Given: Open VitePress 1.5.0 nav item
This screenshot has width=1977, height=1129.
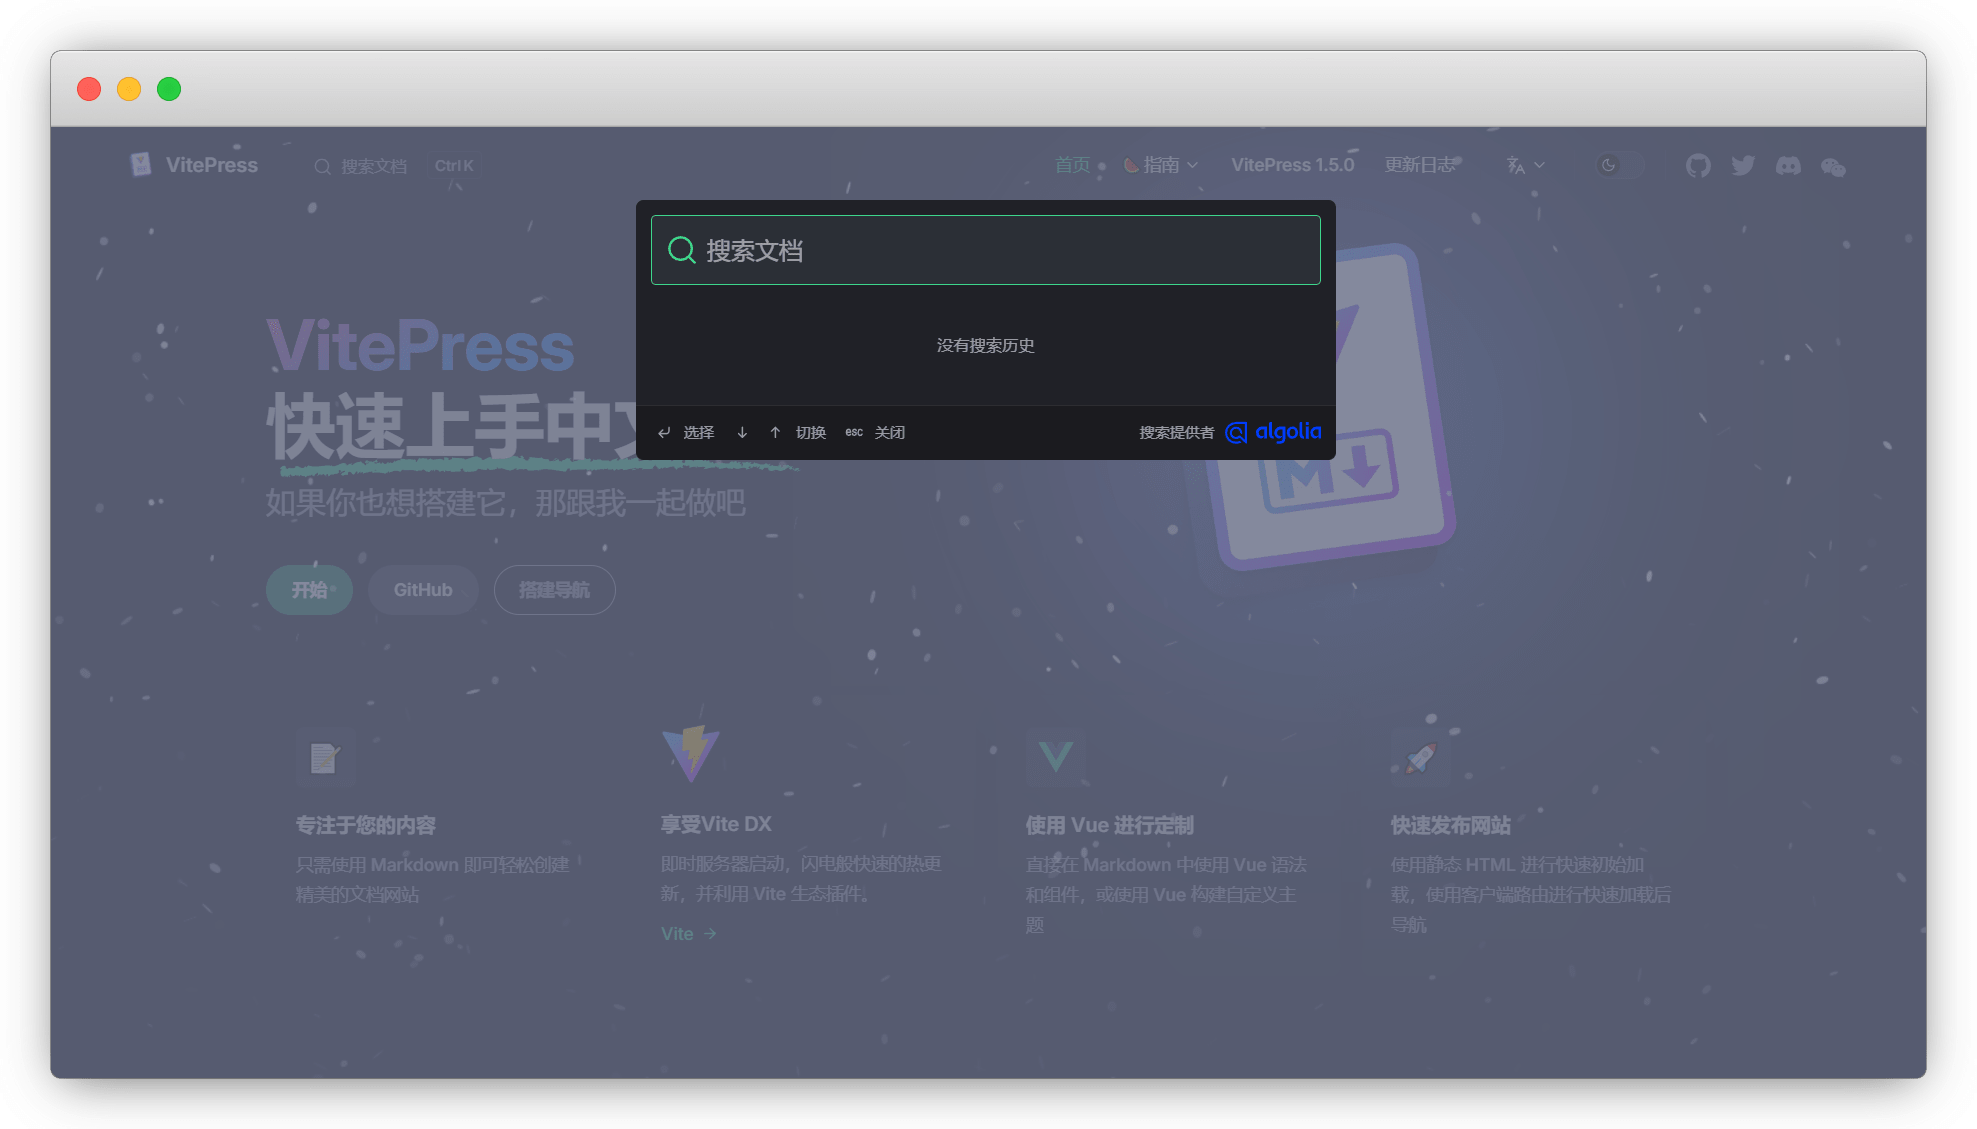Looking at the screenshot, I should [x=1292, y=165].
